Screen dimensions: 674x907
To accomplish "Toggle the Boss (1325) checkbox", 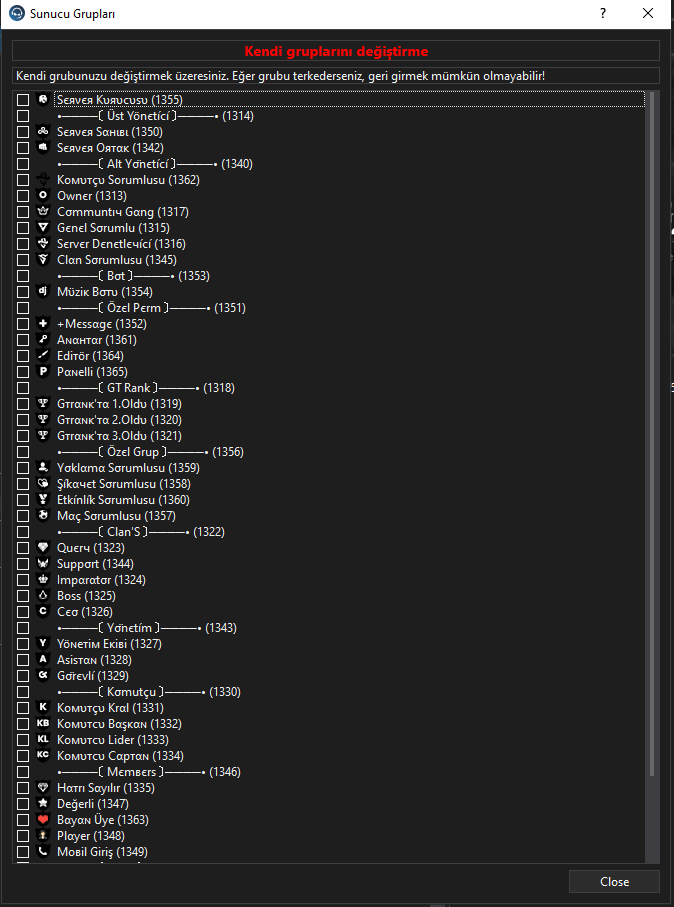I will coord(23,596).
